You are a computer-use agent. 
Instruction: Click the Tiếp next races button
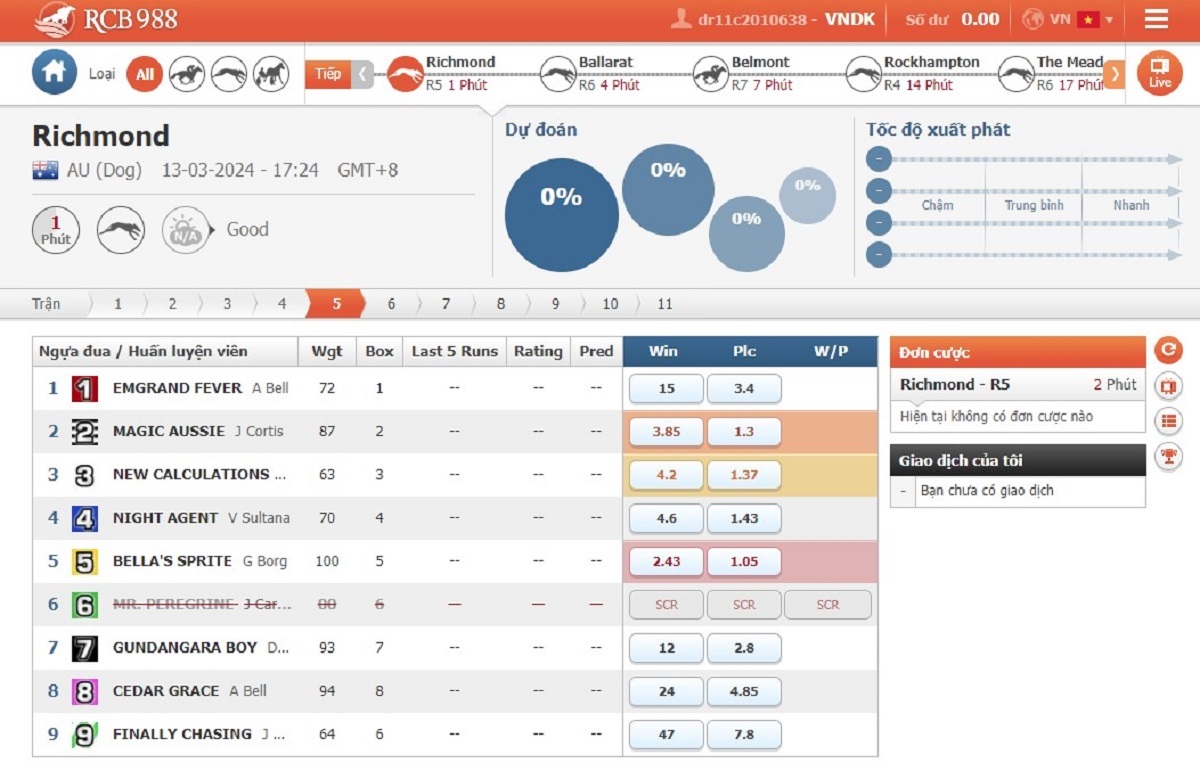point(328,74)
